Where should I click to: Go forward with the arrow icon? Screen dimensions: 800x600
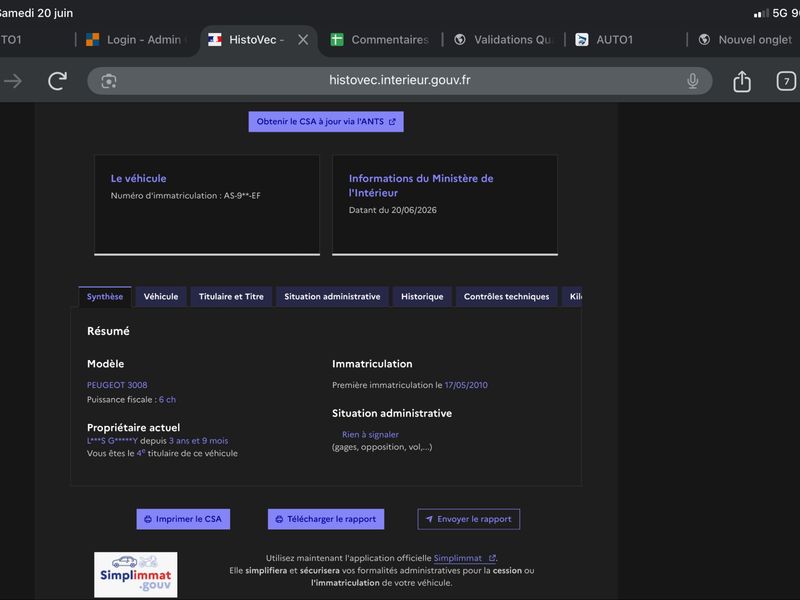[13, 81]
